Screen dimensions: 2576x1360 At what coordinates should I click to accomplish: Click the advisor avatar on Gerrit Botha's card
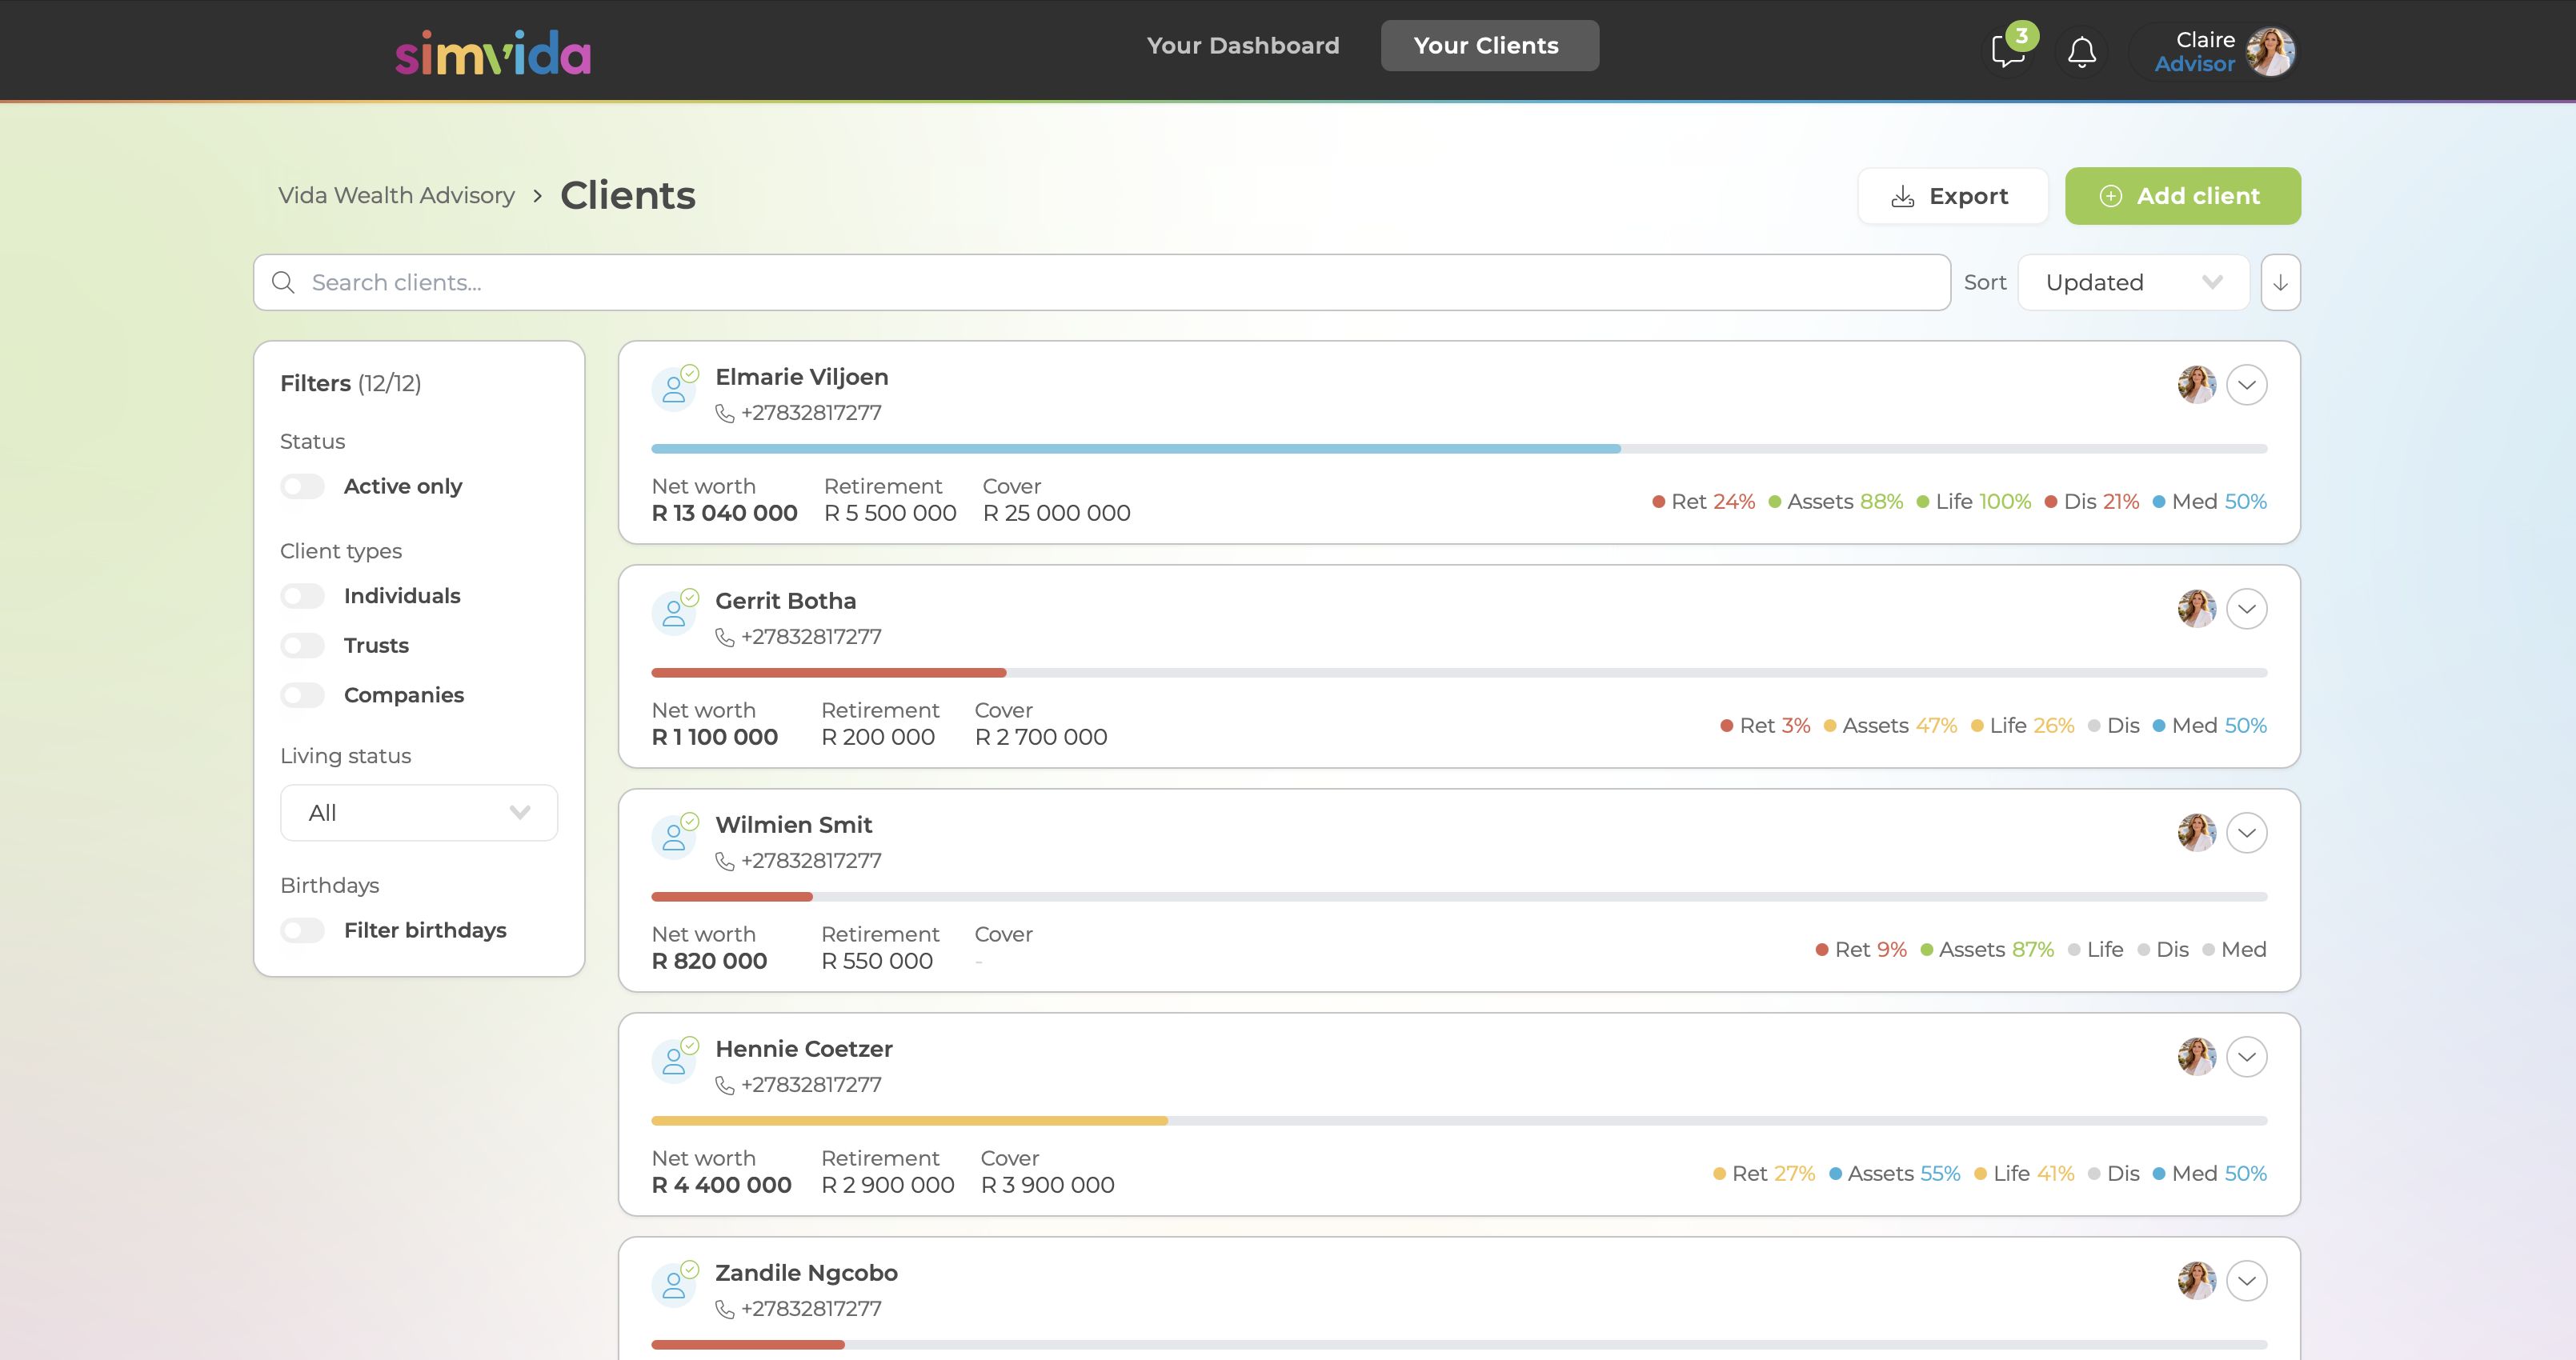(2197, 609)
